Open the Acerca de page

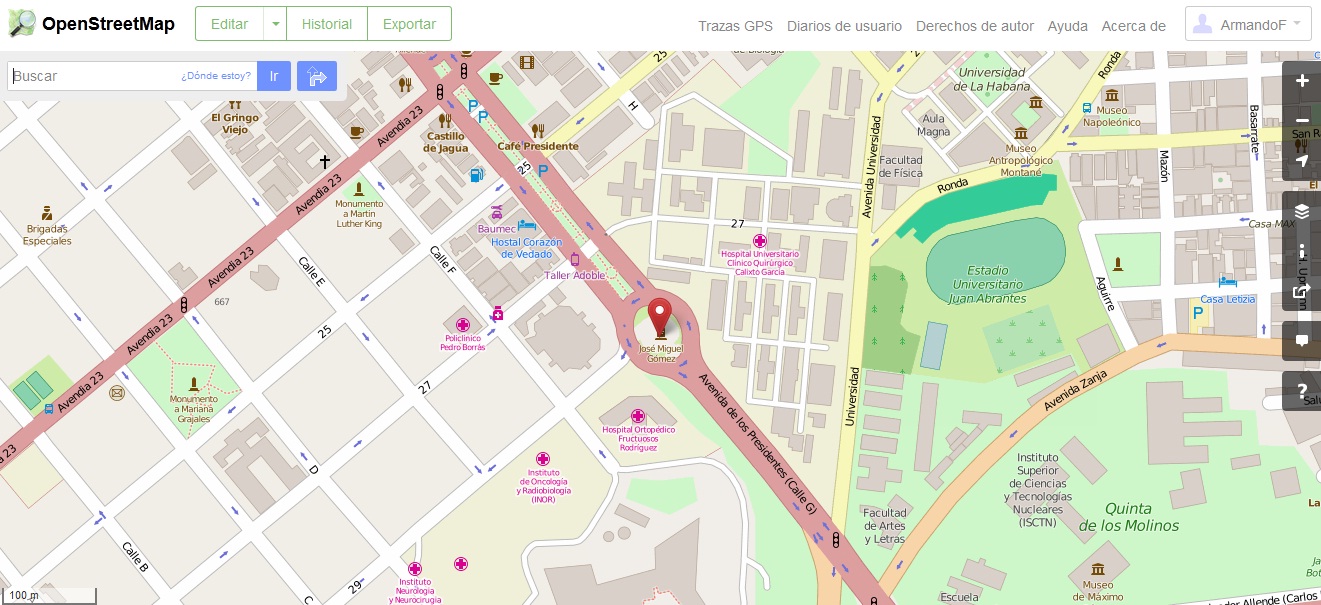1133,26
